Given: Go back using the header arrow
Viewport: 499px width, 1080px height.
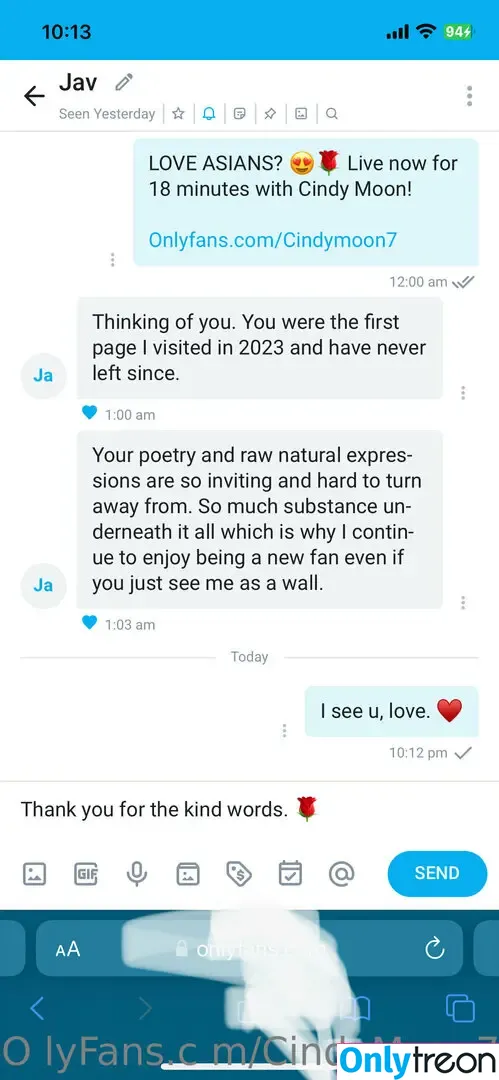Looking at the screenshot, I should (x=34, y=96).
